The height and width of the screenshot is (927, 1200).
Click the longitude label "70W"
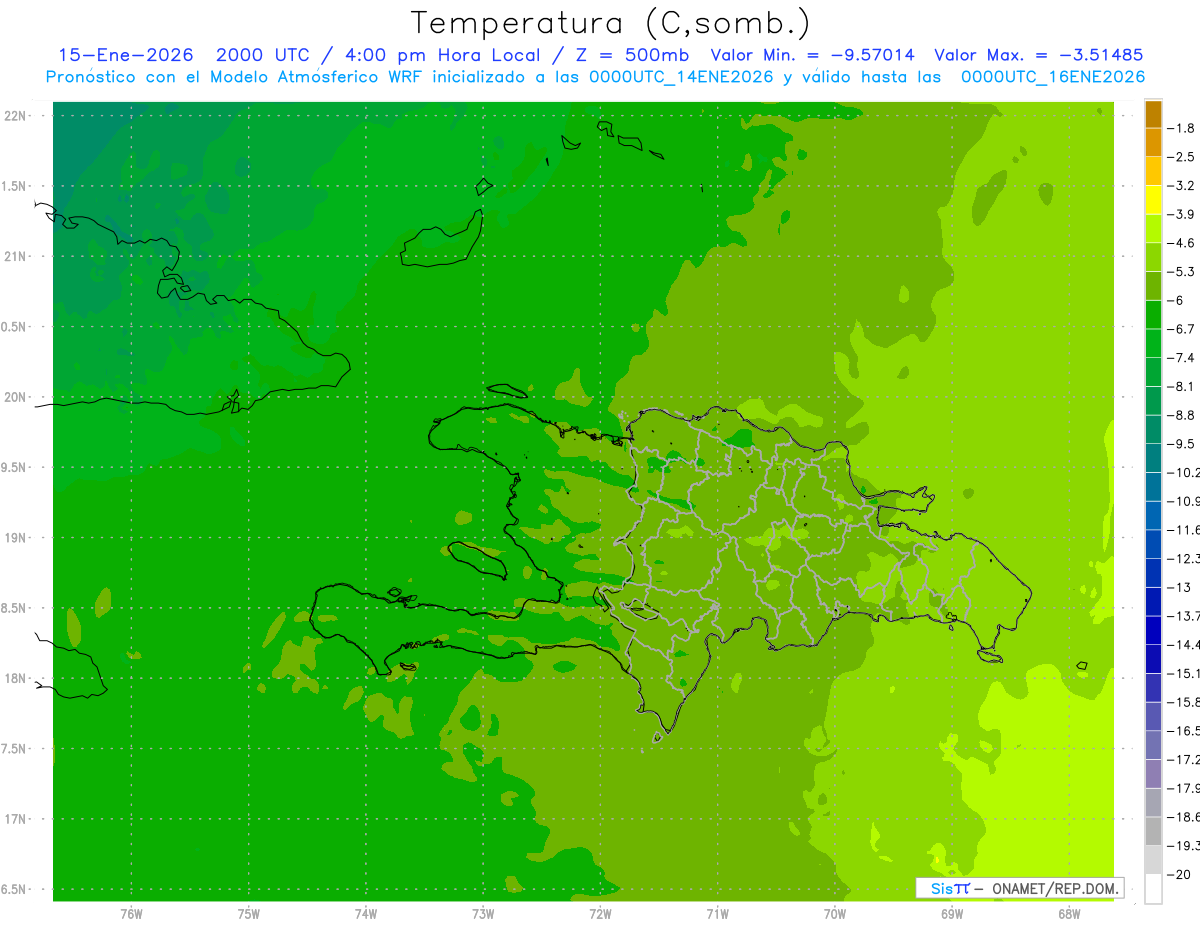coord(835,915)
